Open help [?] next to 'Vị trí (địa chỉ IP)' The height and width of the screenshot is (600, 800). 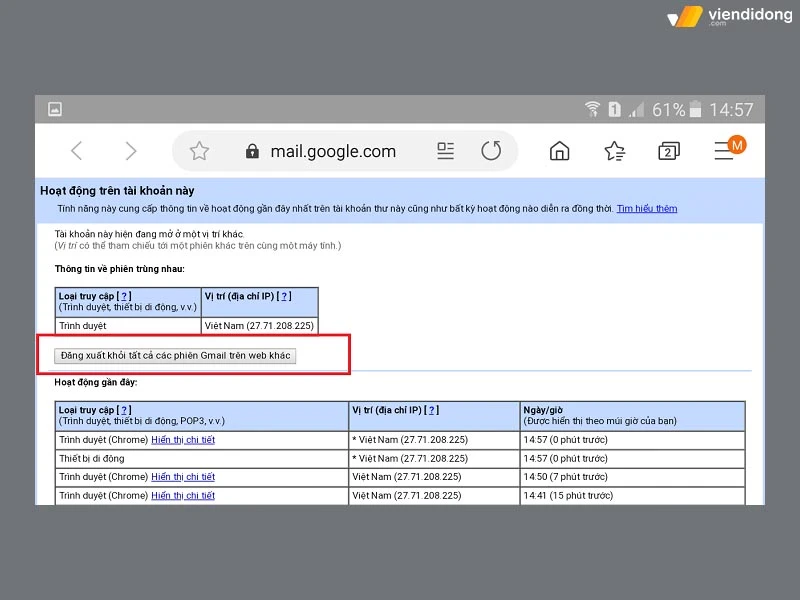[285, 295]
